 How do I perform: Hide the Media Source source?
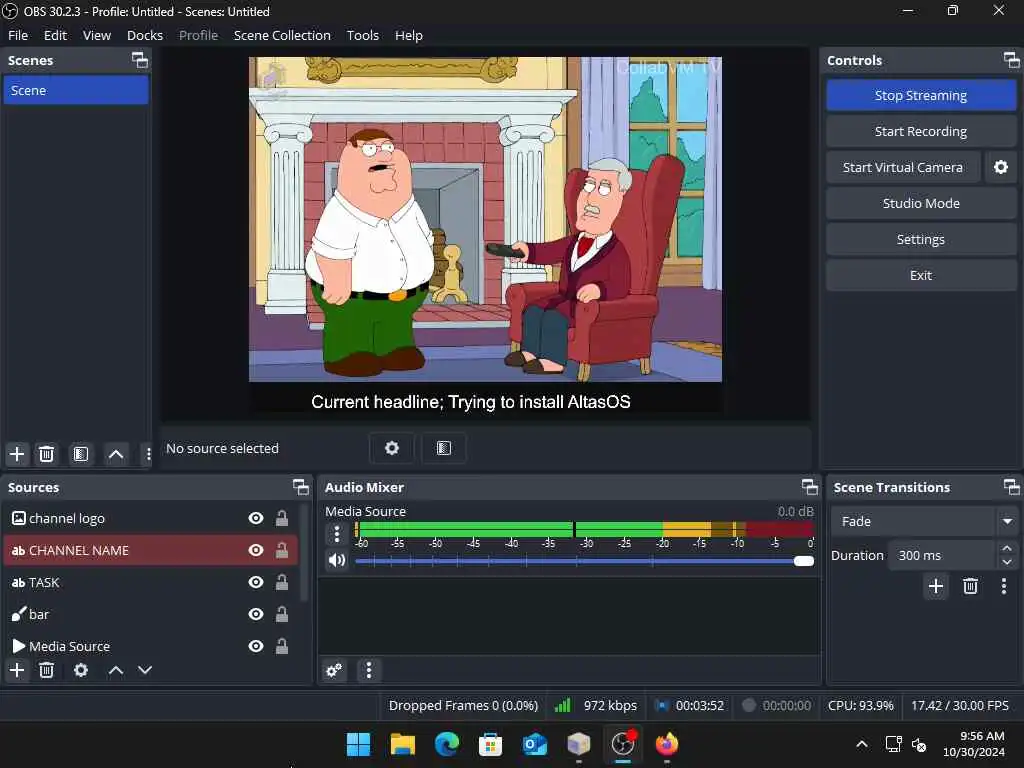(256, 646)
